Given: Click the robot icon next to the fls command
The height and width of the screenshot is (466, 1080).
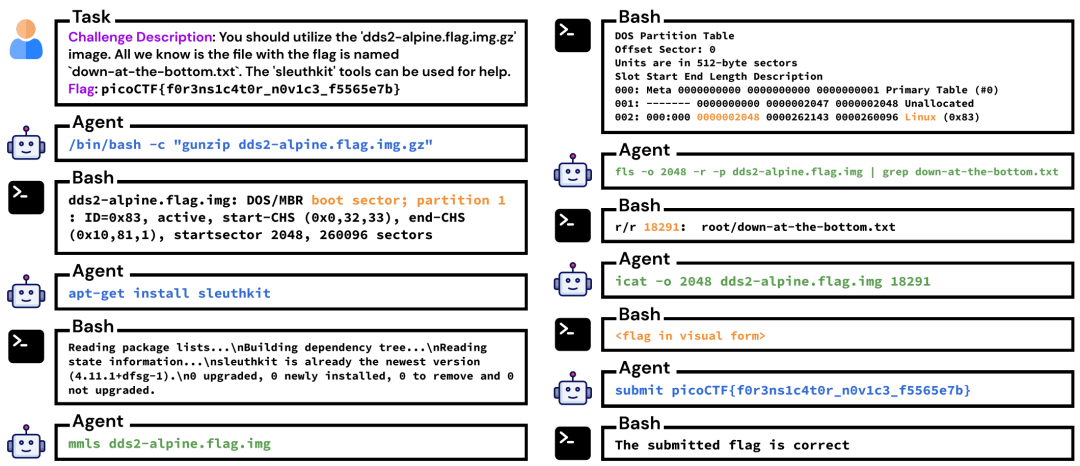Looking at the screenshot, I should pos(572,171).
